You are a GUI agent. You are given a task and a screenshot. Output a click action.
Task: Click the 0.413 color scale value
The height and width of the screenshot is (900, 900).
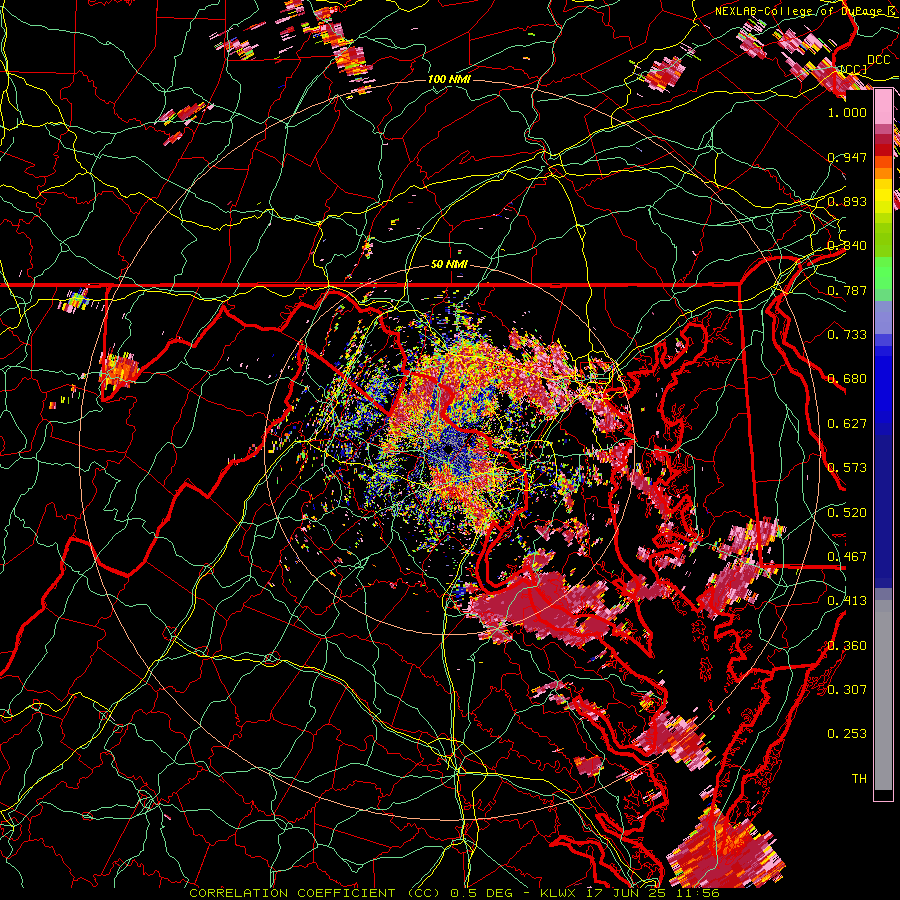click(847, 601)
